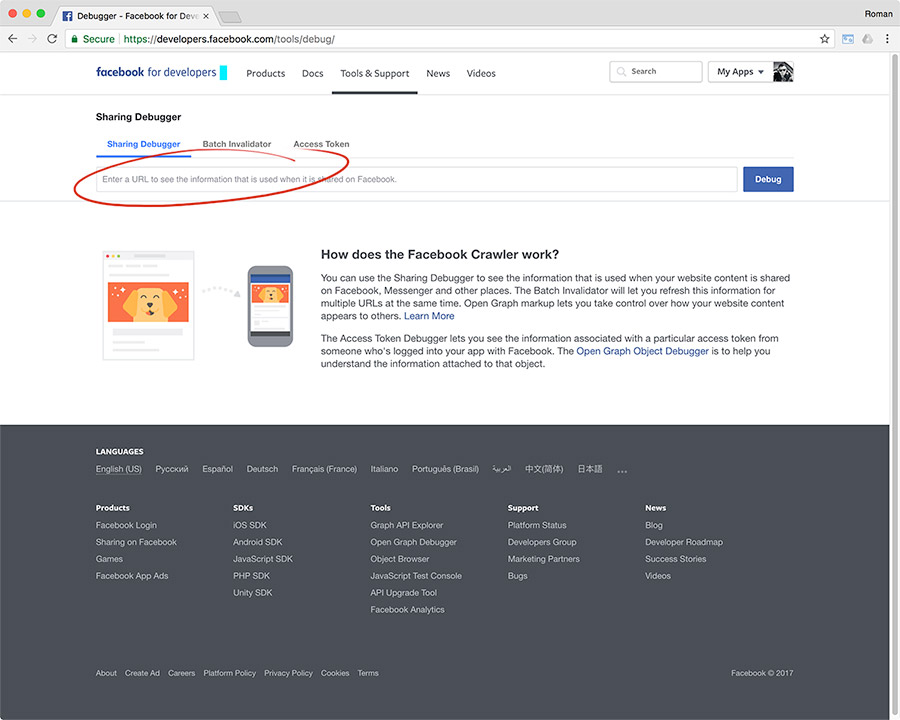Select English (US) language
The height and width of the screenshot is (720, 900).
coord(119,469)
